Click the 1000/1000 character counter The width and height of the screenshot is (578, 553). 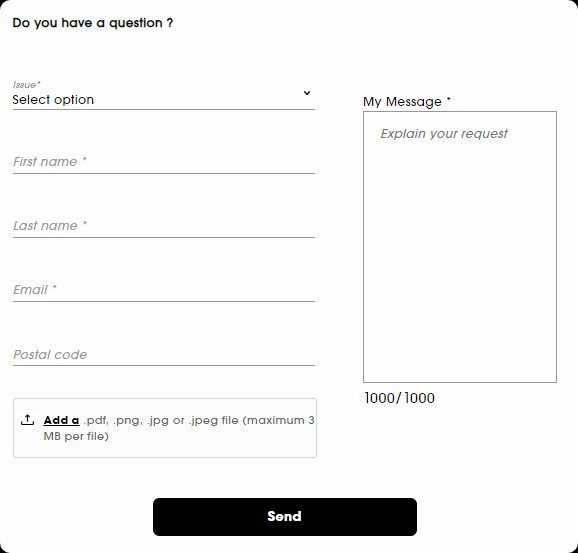coord(400,398)
